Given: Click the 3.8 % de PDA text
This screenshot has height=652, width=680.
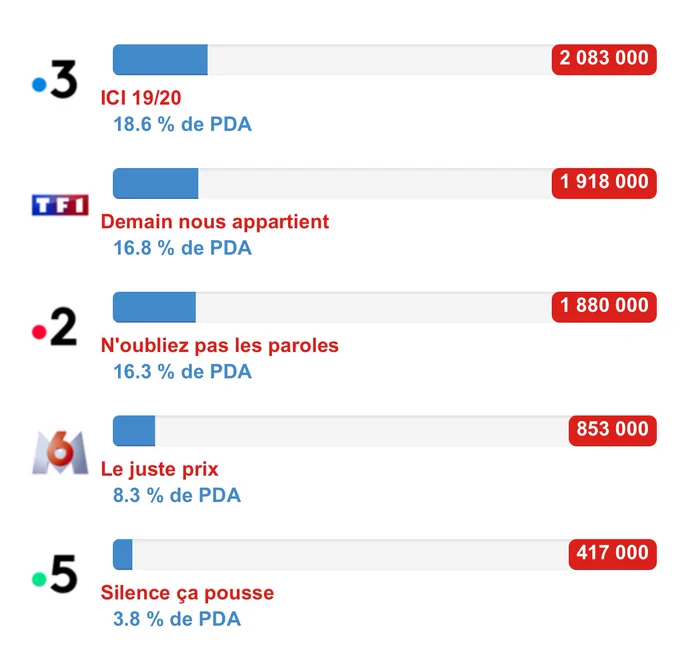Looking at the screenshot, I should [177, 619].
